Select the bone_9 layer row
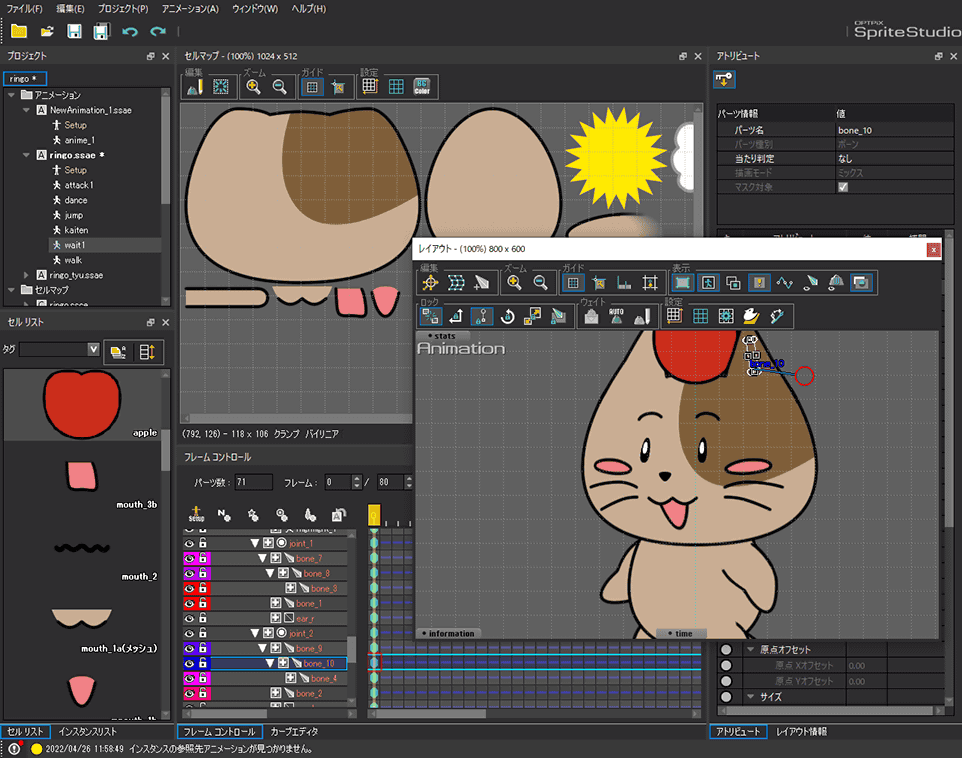 tap(265, 648)
